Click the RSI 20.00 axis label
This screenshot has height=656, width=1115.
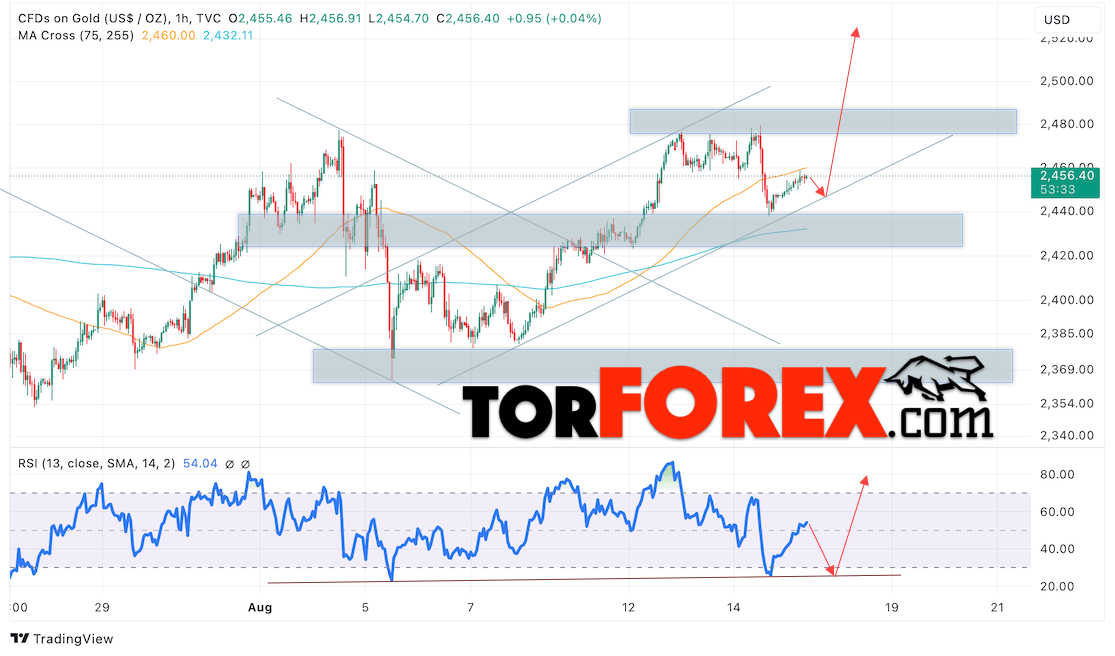coord(1057,586)
